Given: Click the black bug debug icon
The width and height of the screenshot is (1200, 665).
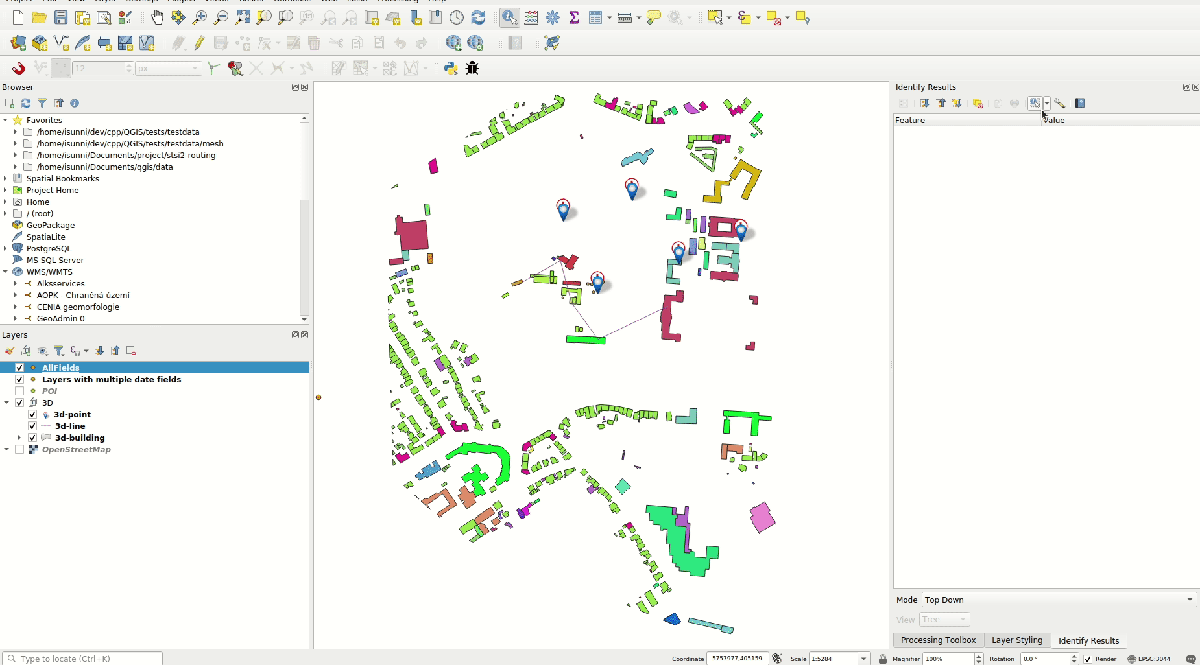Looking at the screenshot, I should pyautogui.click(x=471, y=68).
